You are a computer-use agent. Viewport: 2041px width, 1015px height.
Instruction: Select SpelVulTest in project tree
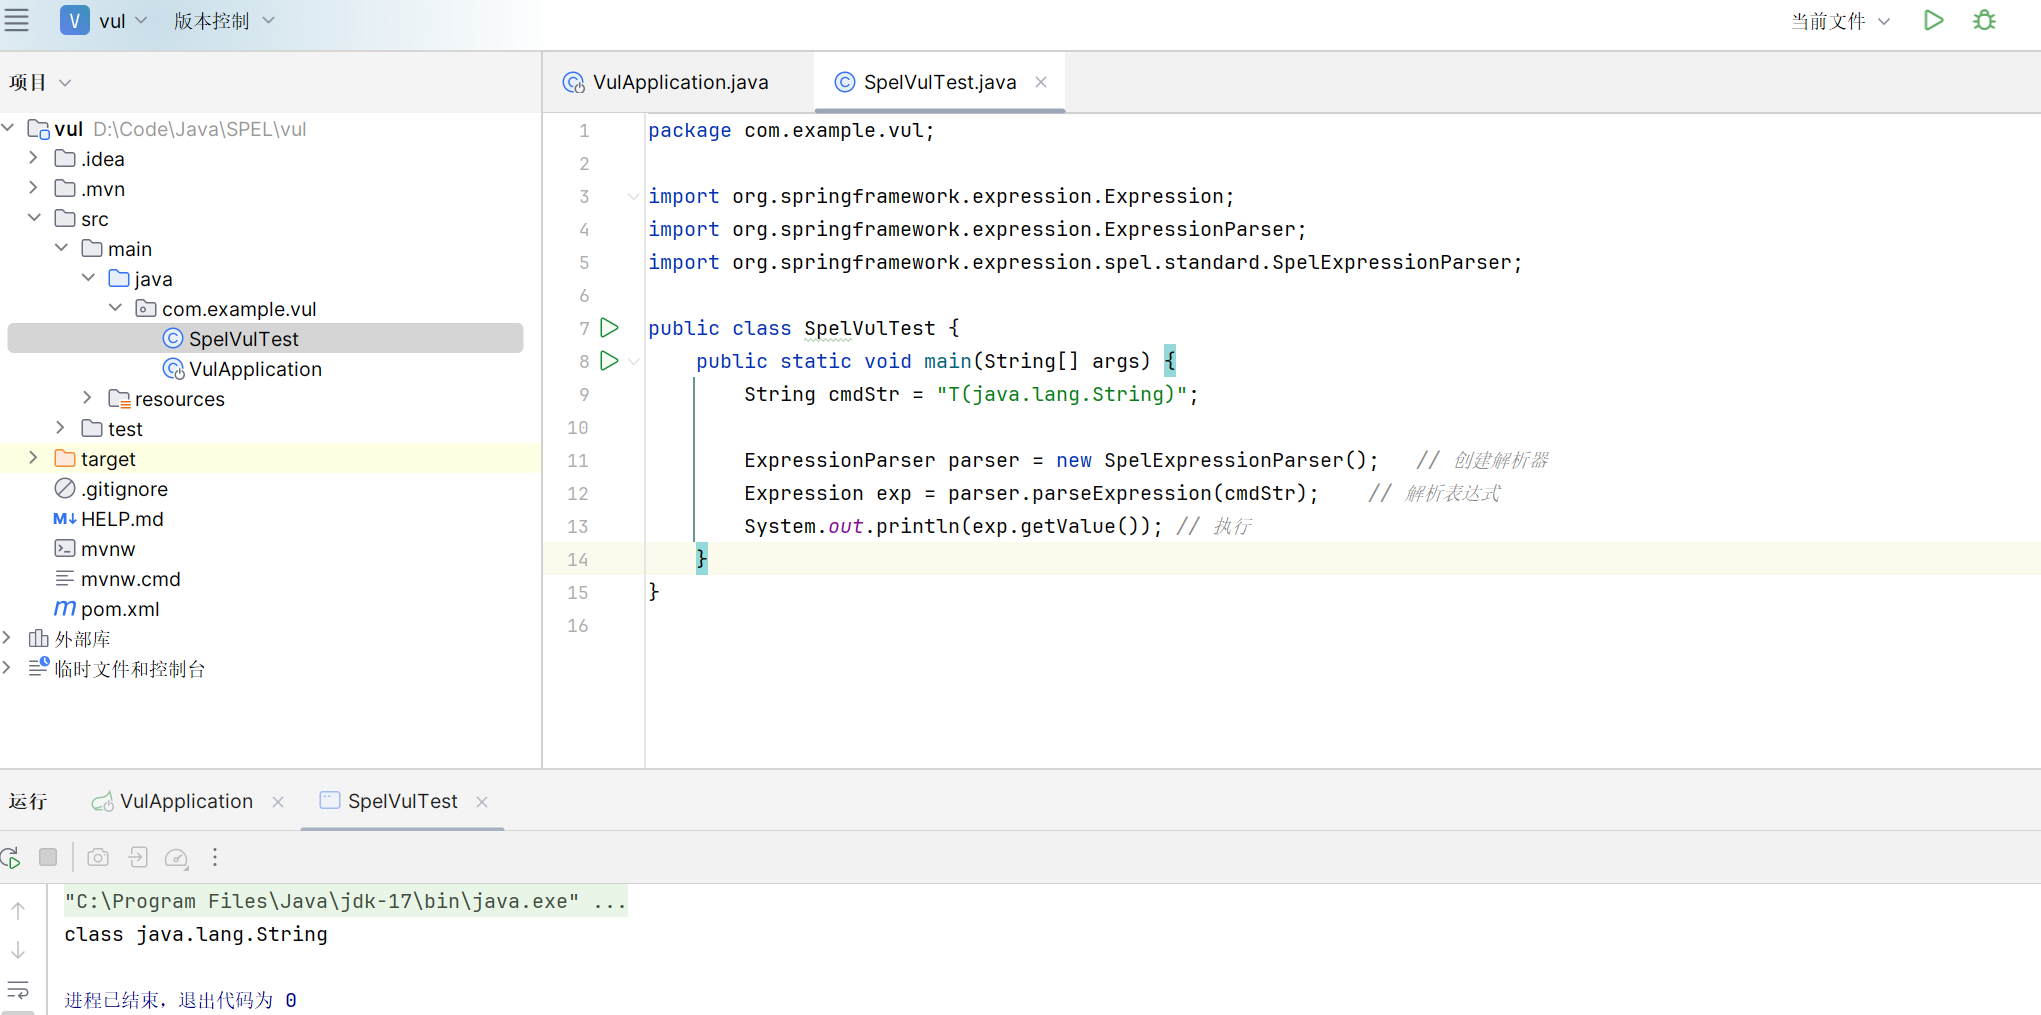tap(265, 339)
